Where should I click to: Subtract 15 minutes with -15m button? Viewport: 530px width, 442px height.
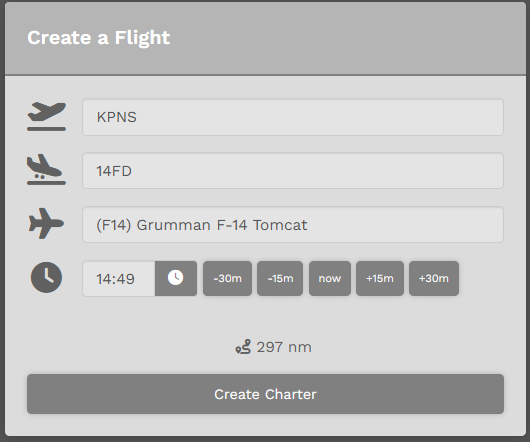click(x=280, y=278)
